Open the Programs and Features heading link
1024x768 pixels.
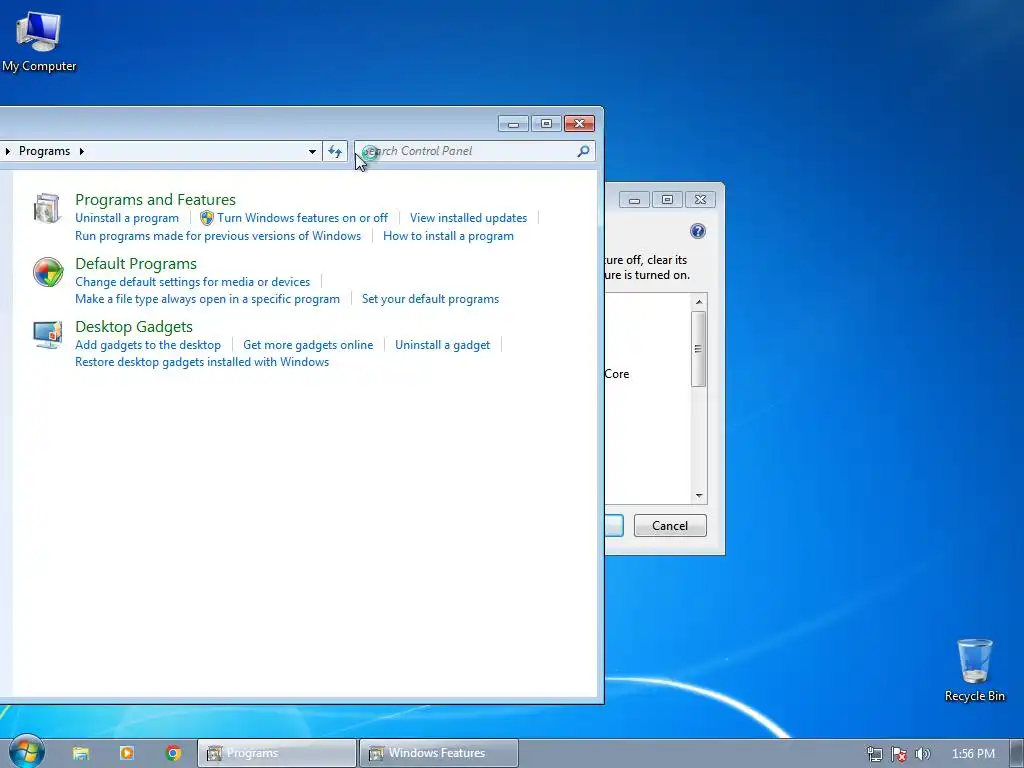click(x=155, y=200)
